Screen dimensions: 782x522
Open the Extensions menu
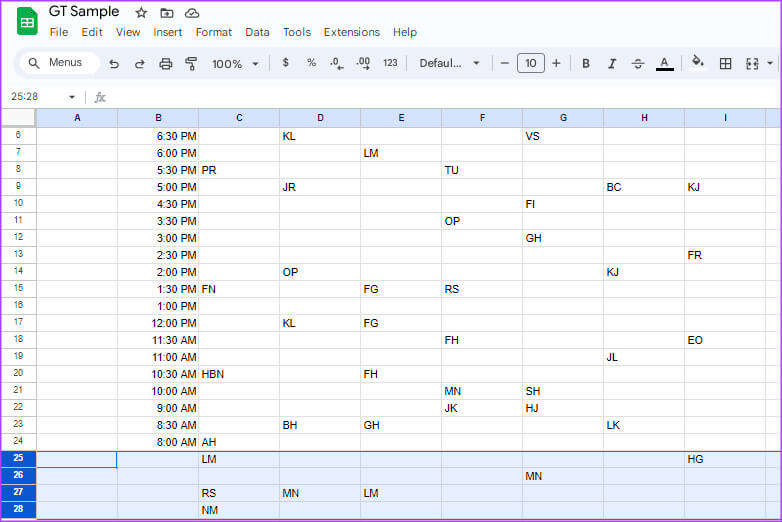[x=351, y=32]
